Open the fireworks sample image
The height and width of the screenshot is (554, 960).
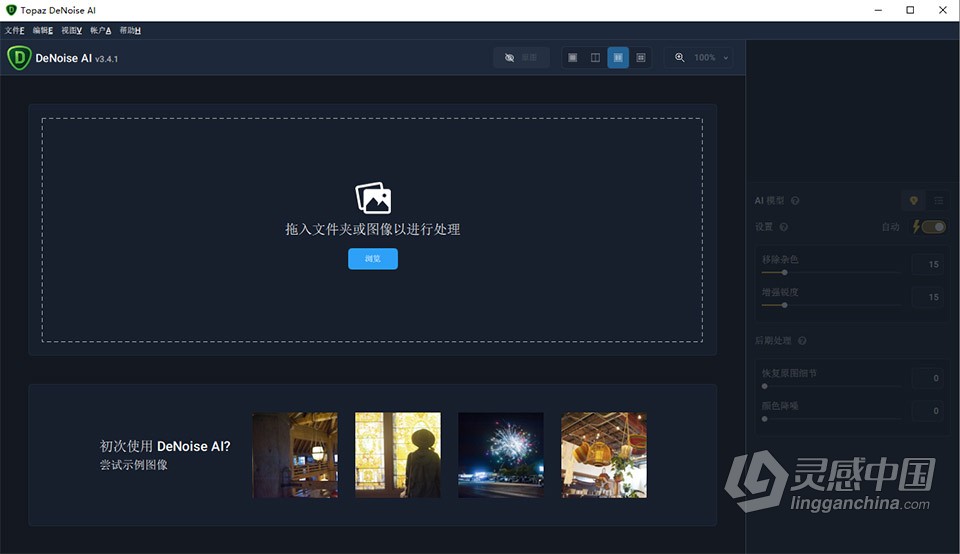click(x=501, y=455)
